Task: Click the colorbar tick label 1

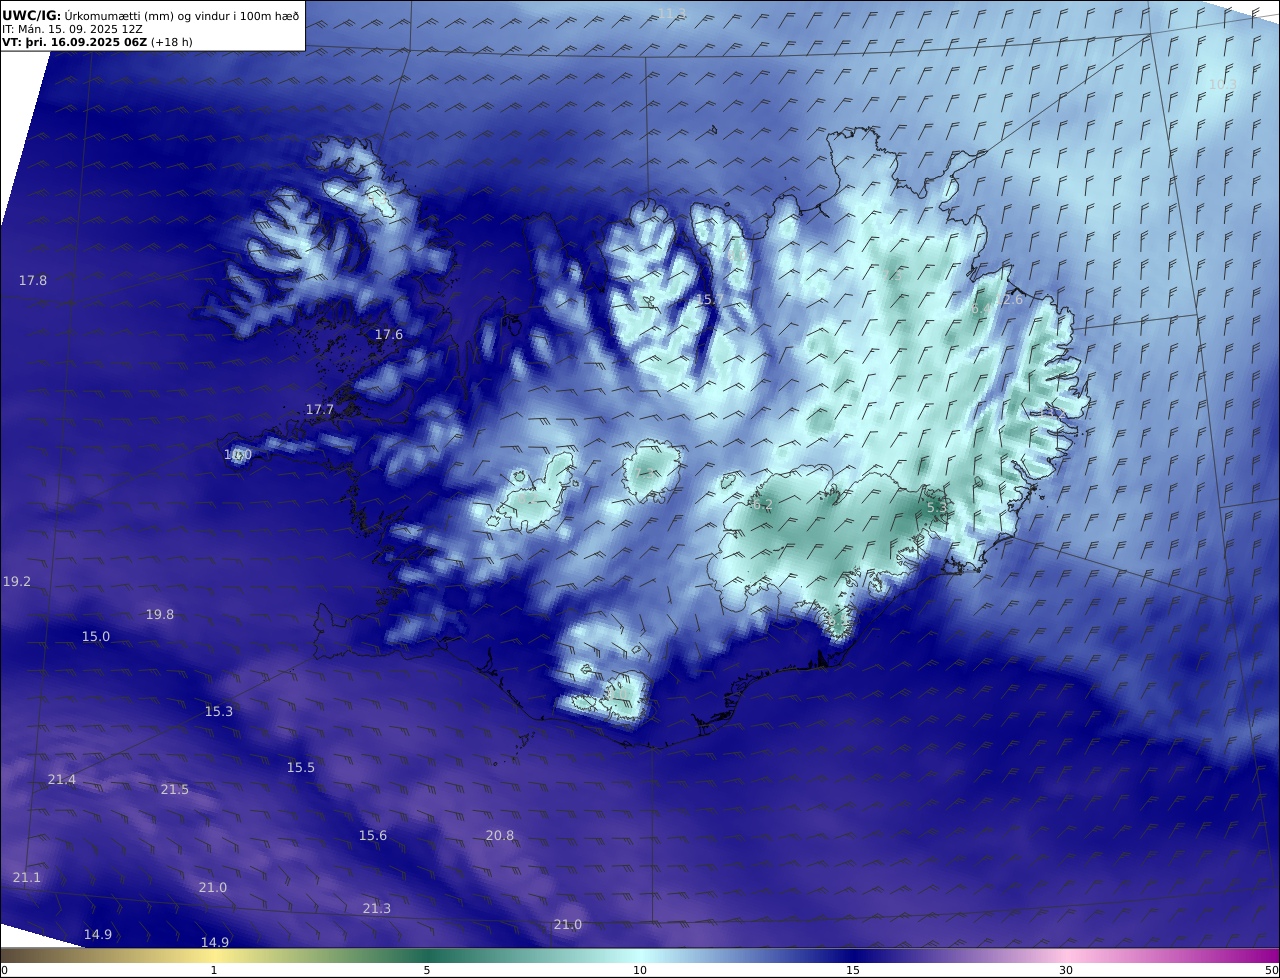Action: pyautogui.click(x=214, y=970)
